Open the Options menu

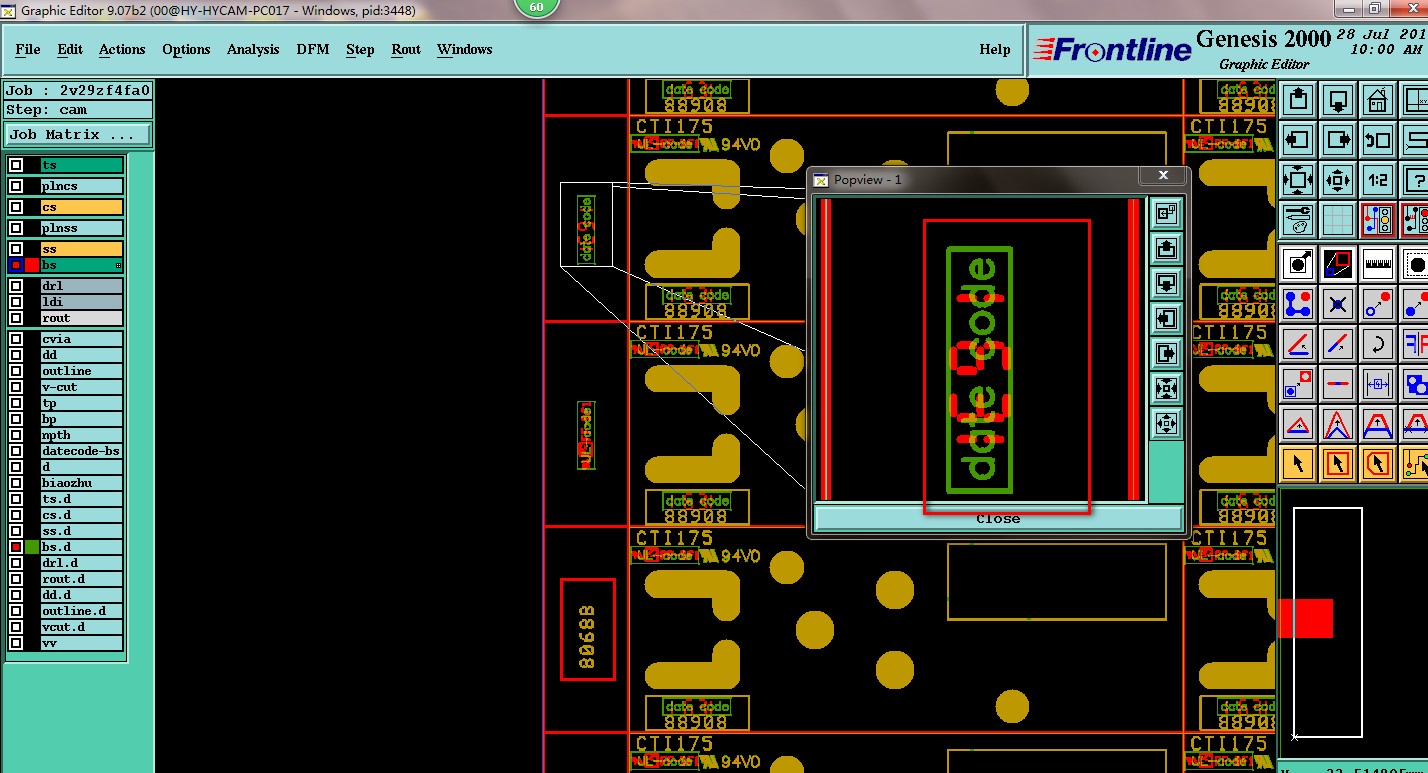tap(186, 49)
